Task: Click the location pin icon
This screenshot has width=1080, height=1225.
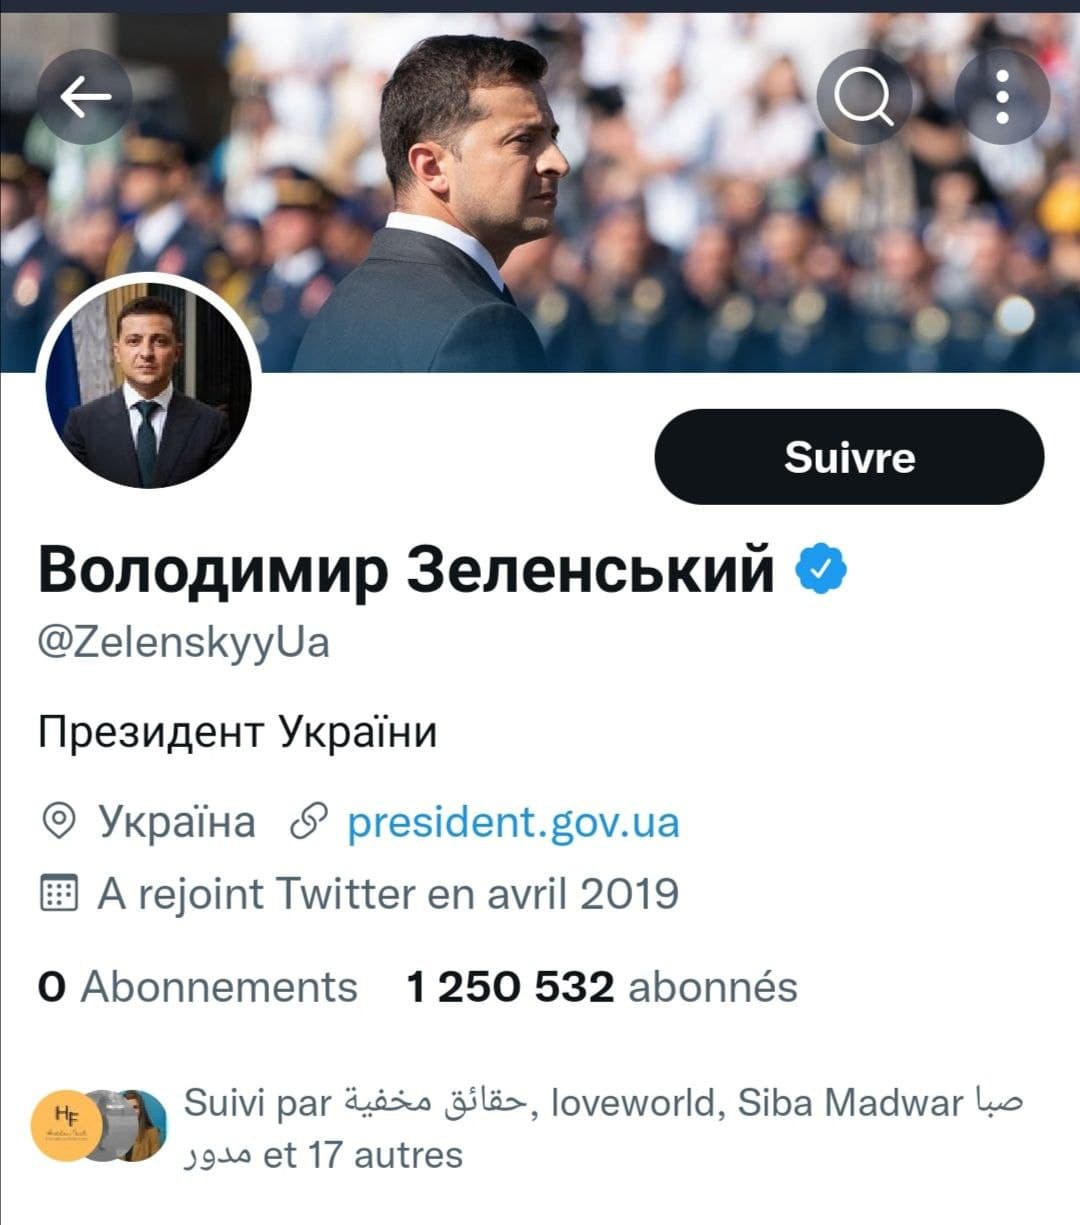Action: click(x=59, y=822)
